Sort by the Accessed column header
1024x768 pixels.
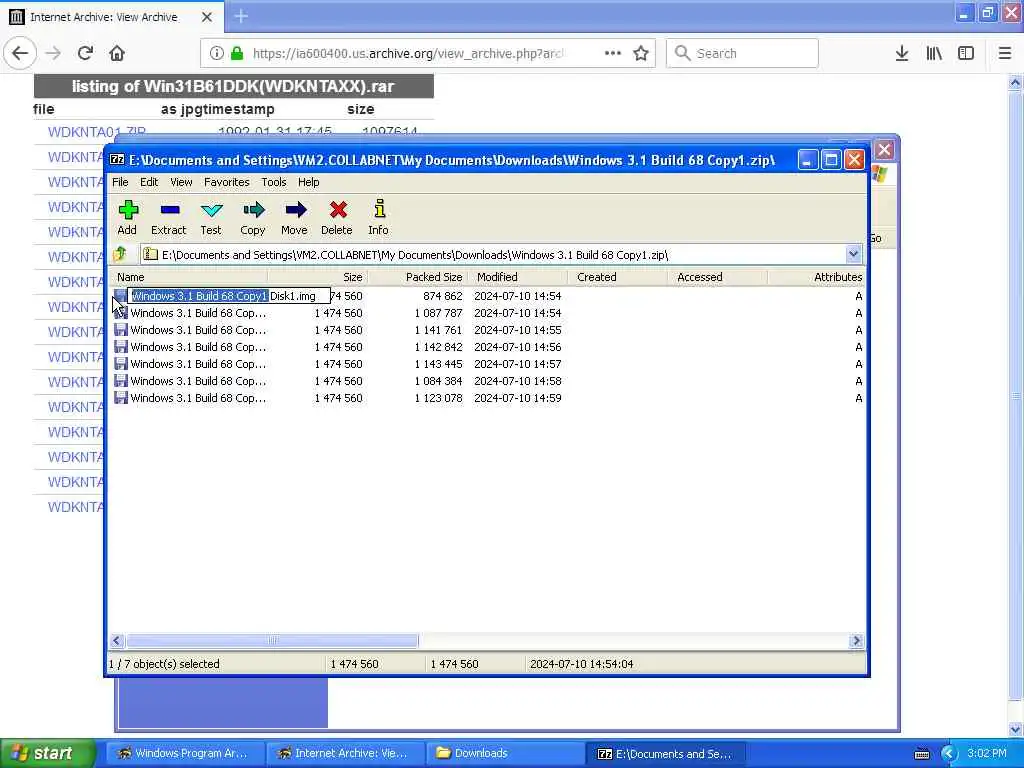pyautogui.click(x=718, y=277)
